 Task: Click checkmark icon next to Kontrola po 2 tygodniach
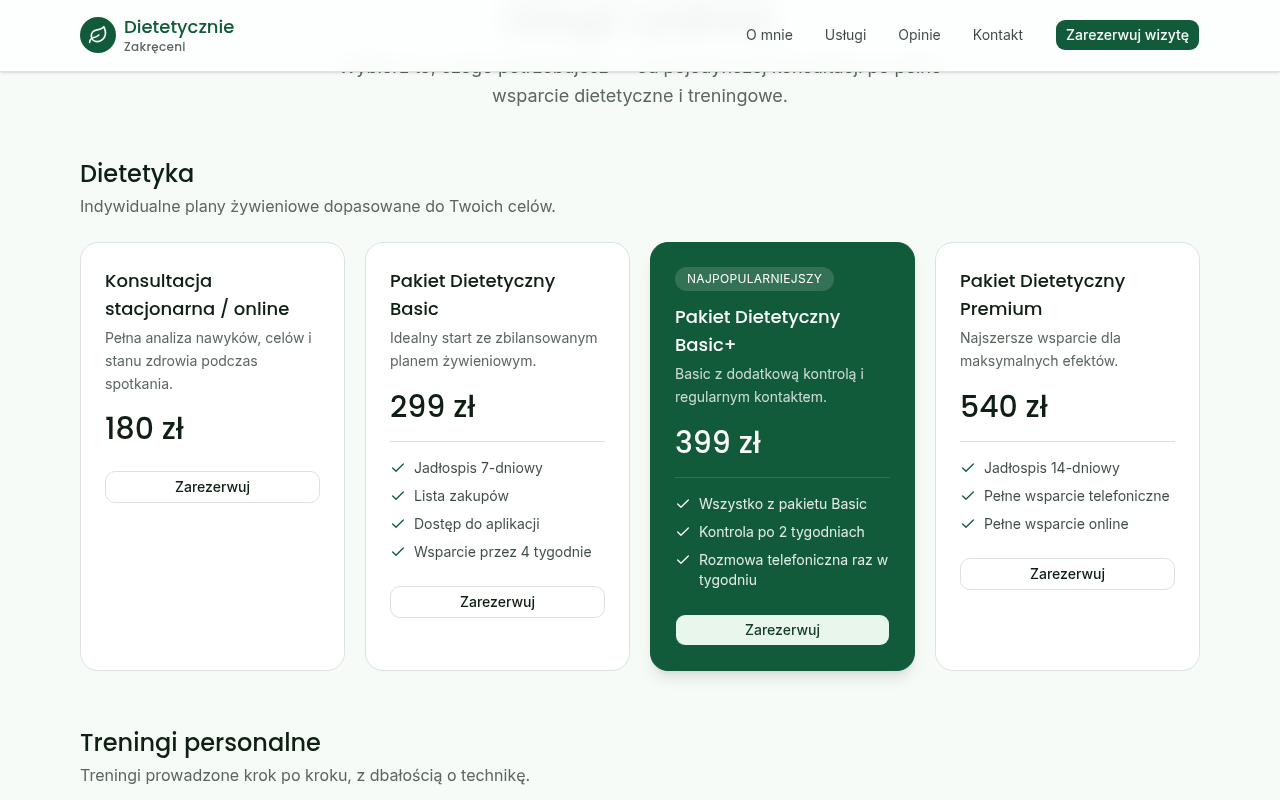pos(683,532)
